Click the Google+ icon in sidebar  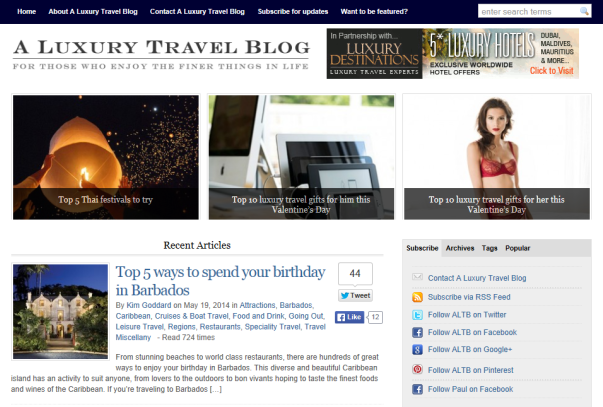[x=417, y=350]
